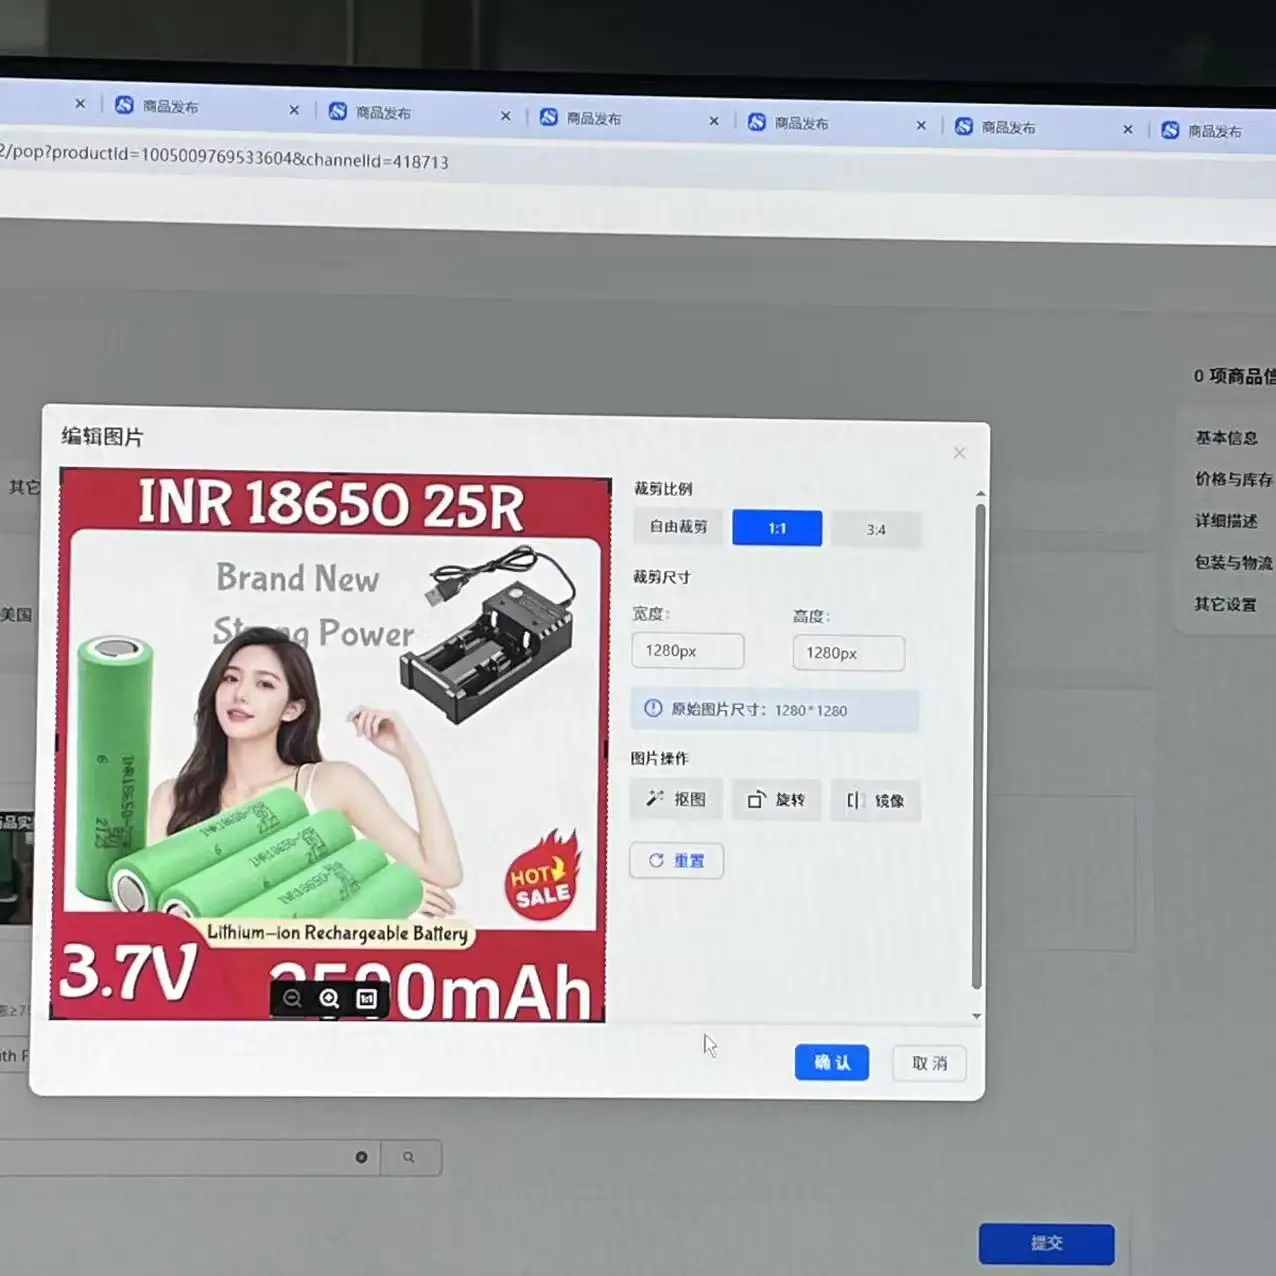The width and height of the screenshot is (1276, 1276).
Task: Click the battery product image preview
Action: 330,745
